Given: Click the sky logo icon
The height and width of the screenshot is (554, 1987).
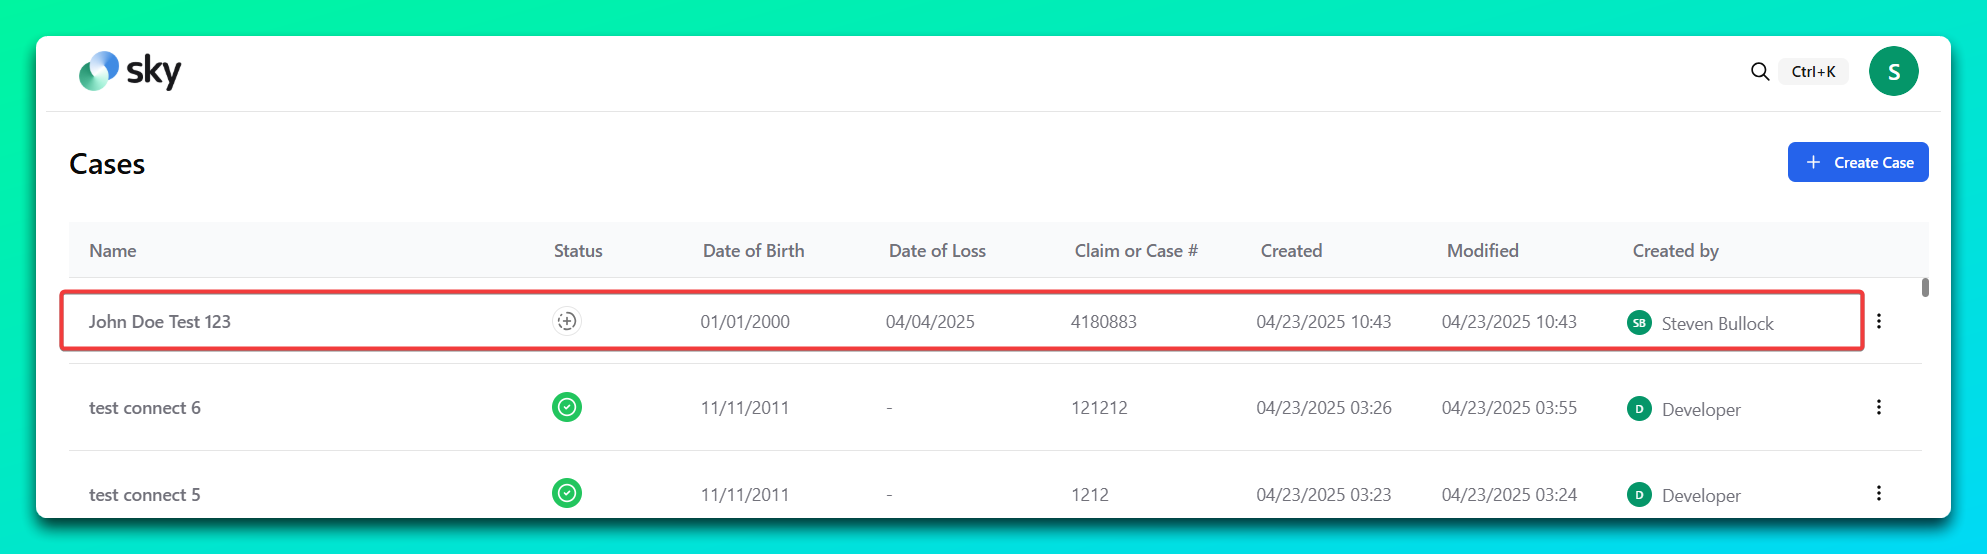Looking at the screenshot, I should pyautogui.click(x=99, y=71).
